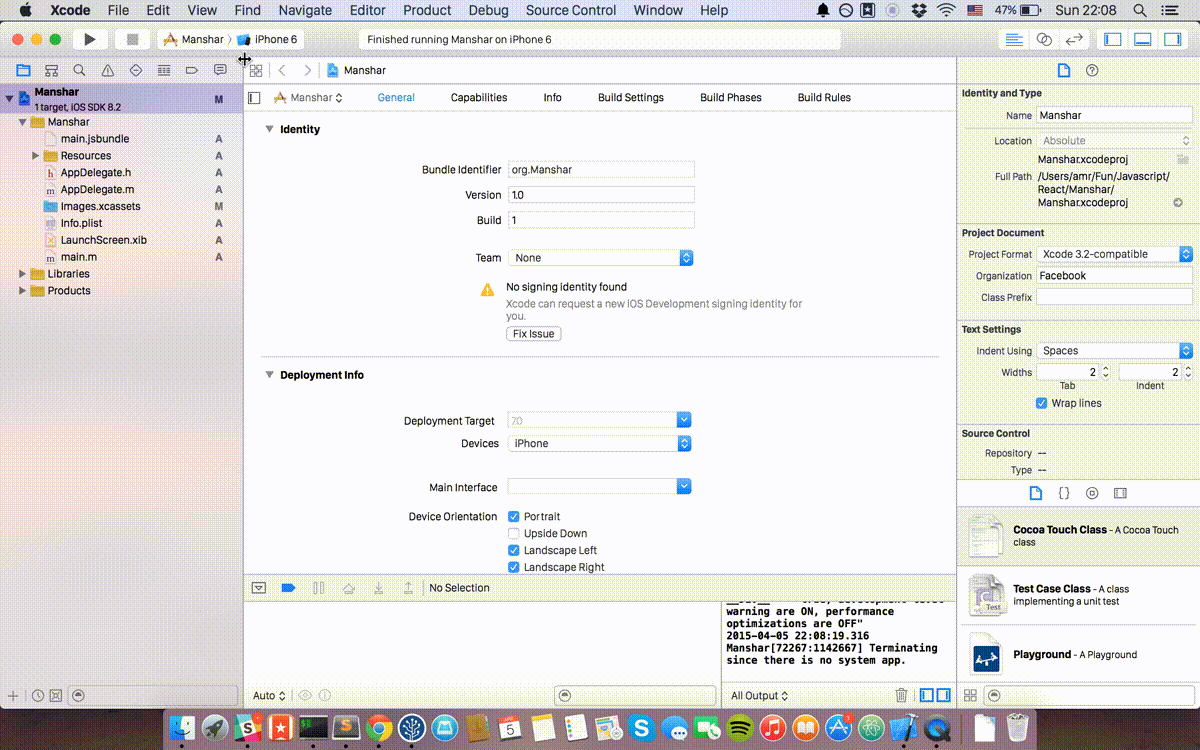
Task: Open the Breakpoint navigator
Action: coord(192,70)
